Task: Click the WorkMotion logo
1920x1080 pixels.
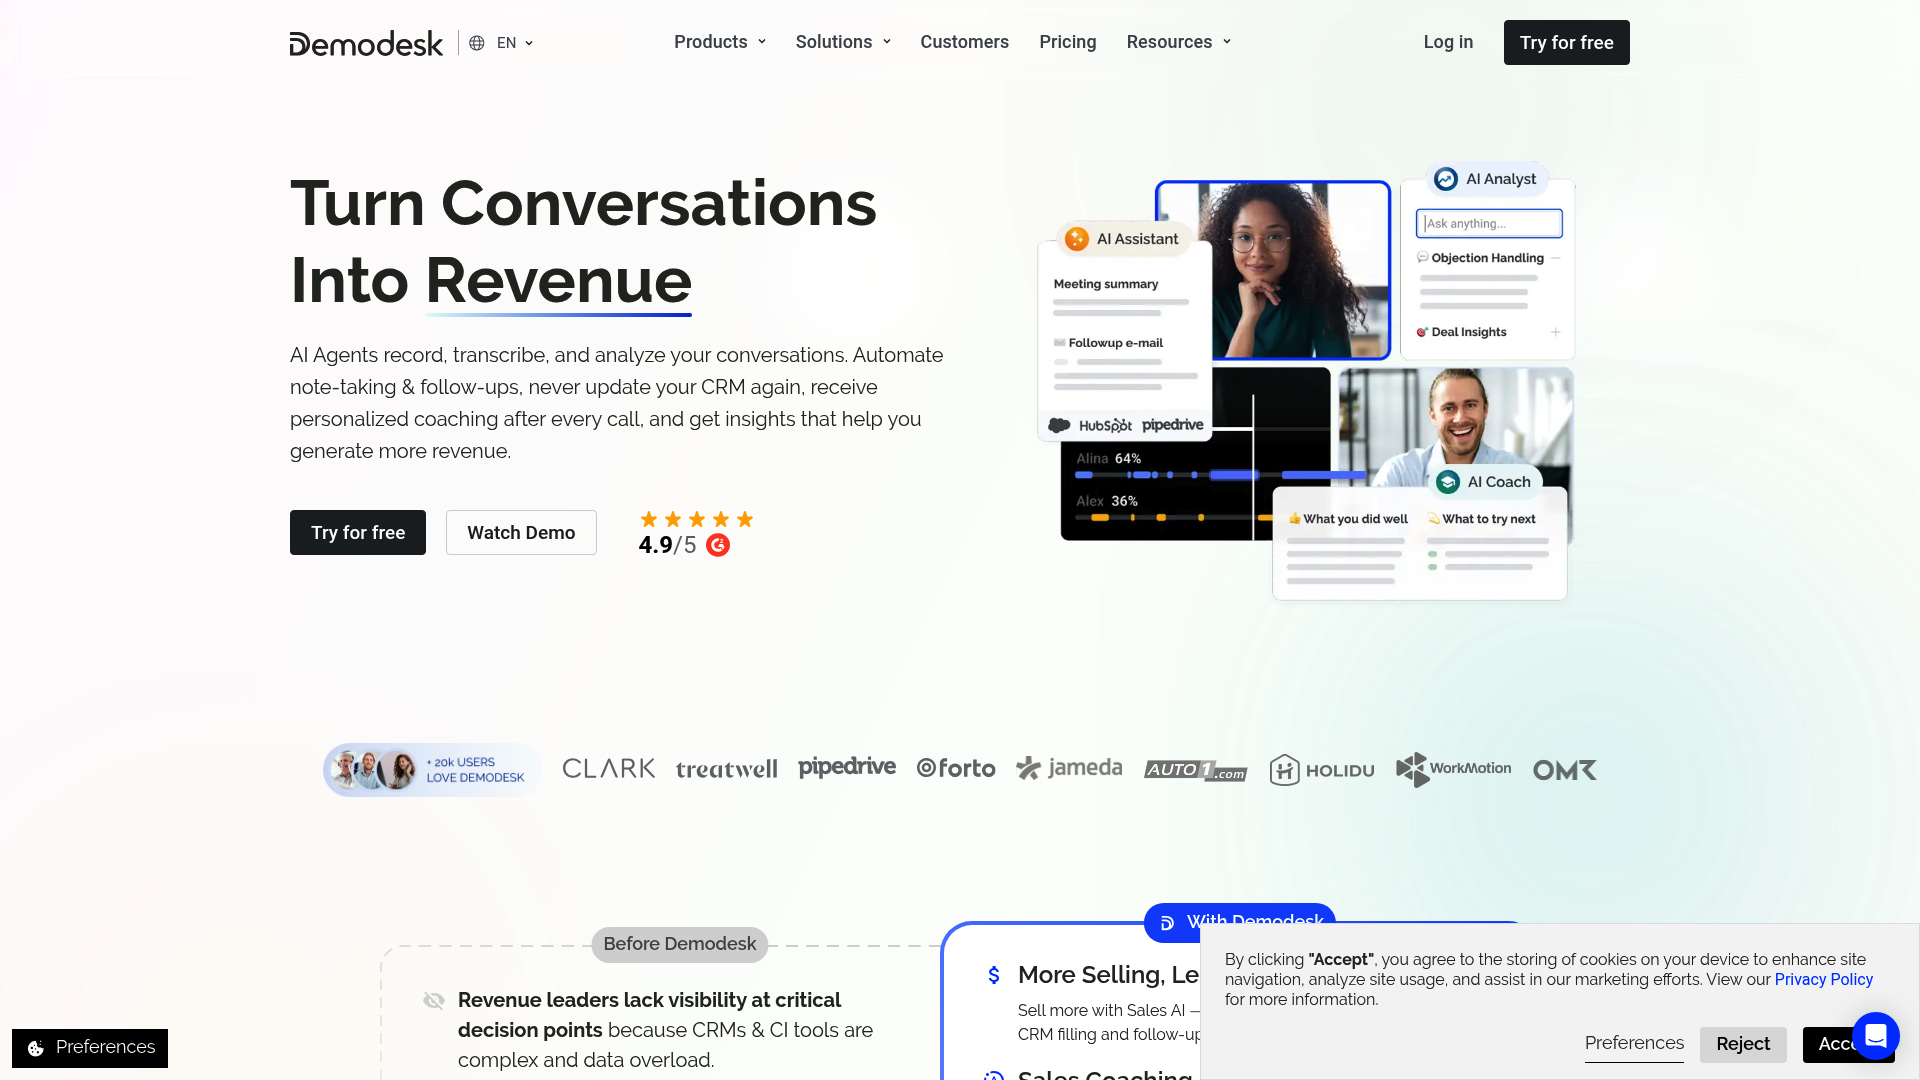Action: (x=1454, y=769)
